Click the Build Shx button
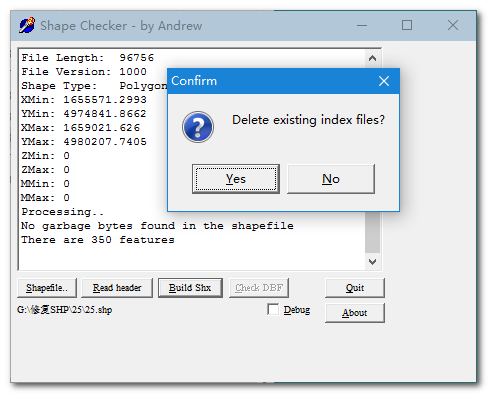Viewport: 488px width, 394px height. click(190, 288)
